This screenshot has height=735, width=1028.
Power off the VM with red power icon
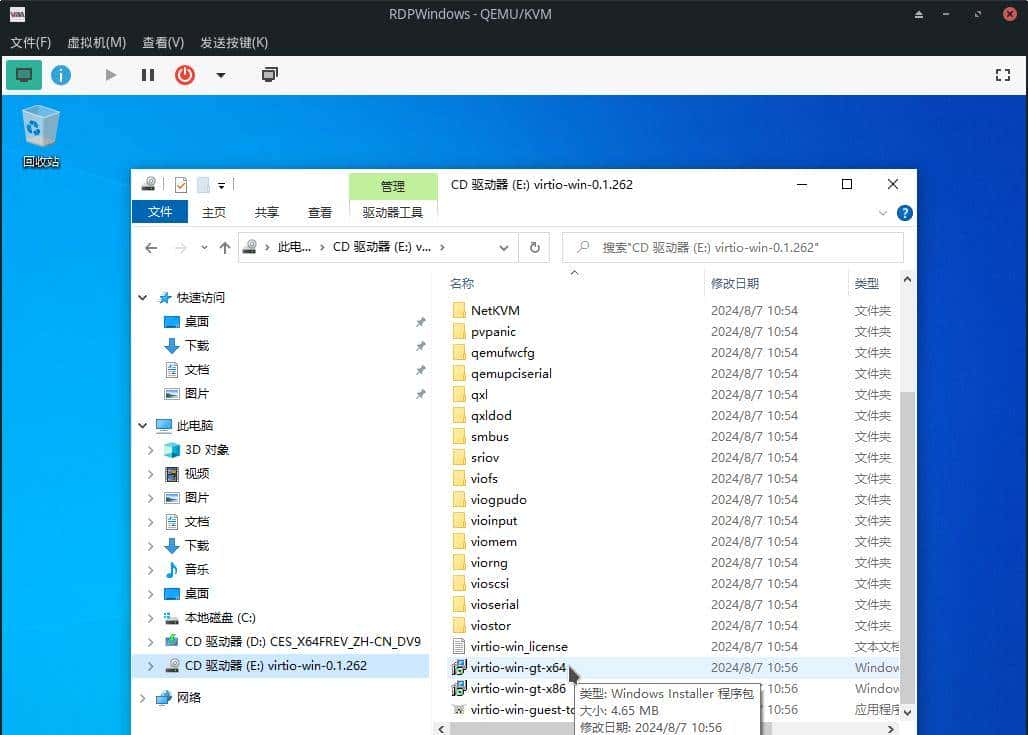[184, 74]
